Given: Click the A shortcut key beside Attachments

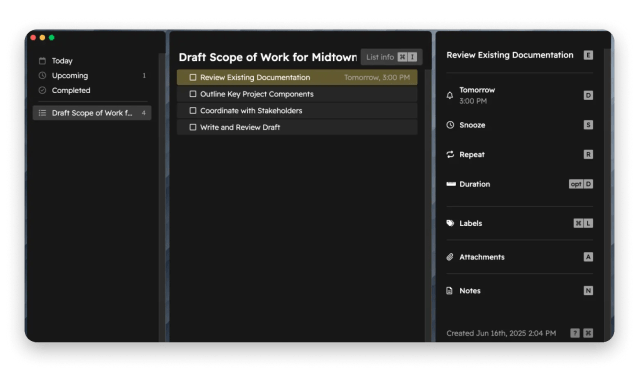Looking at the screenshot, I should point(588,257).
